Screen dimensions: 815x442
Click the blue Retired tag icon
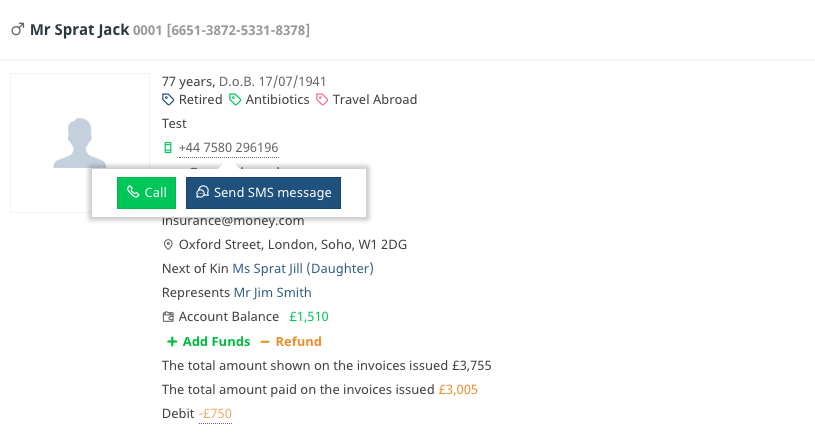coord(168,99)
